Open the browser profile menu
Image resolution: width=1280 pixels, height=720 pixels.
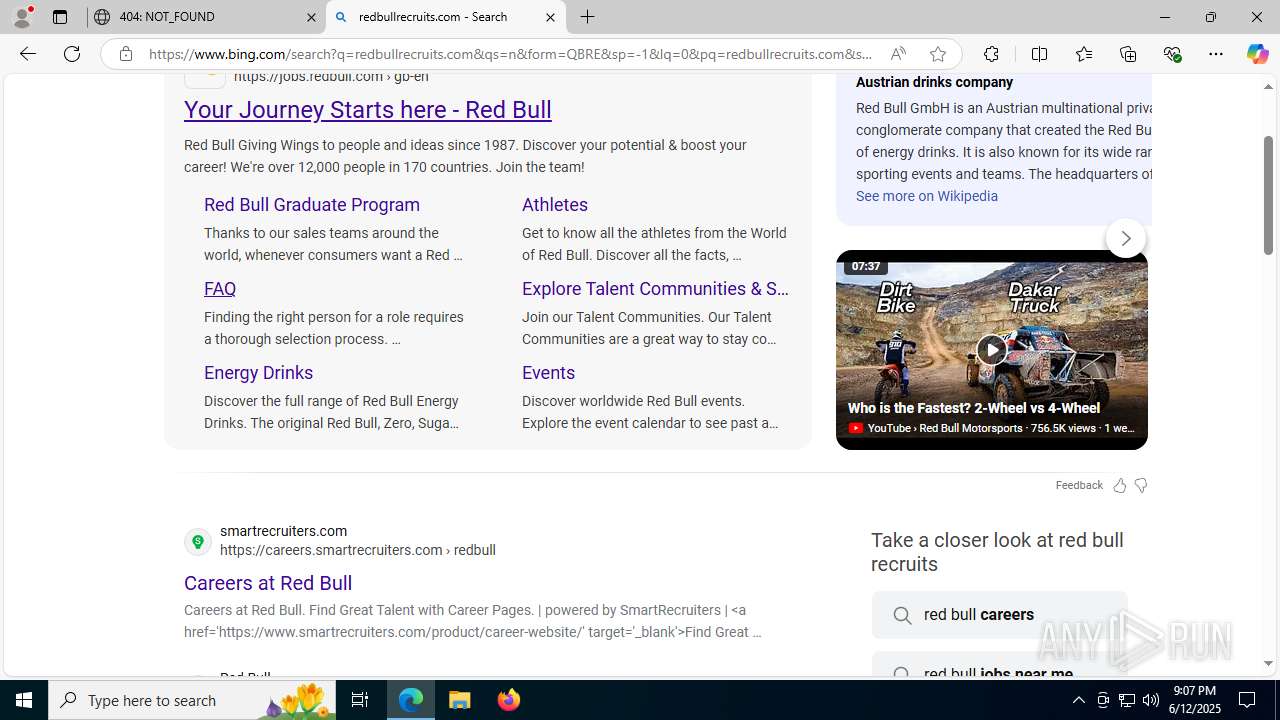click(x=22, y=17)
